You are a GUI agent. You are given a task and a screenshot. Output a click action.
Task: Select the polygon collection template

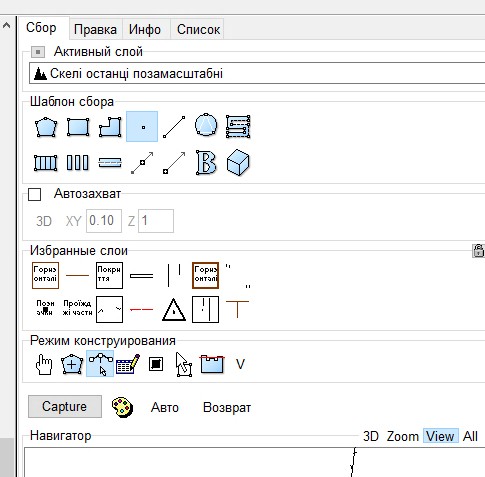46,127
